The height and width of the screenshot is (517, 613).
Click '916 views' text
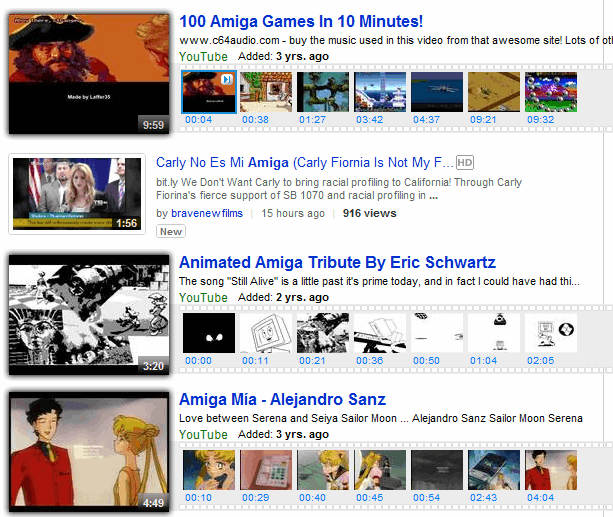[369, 213]
